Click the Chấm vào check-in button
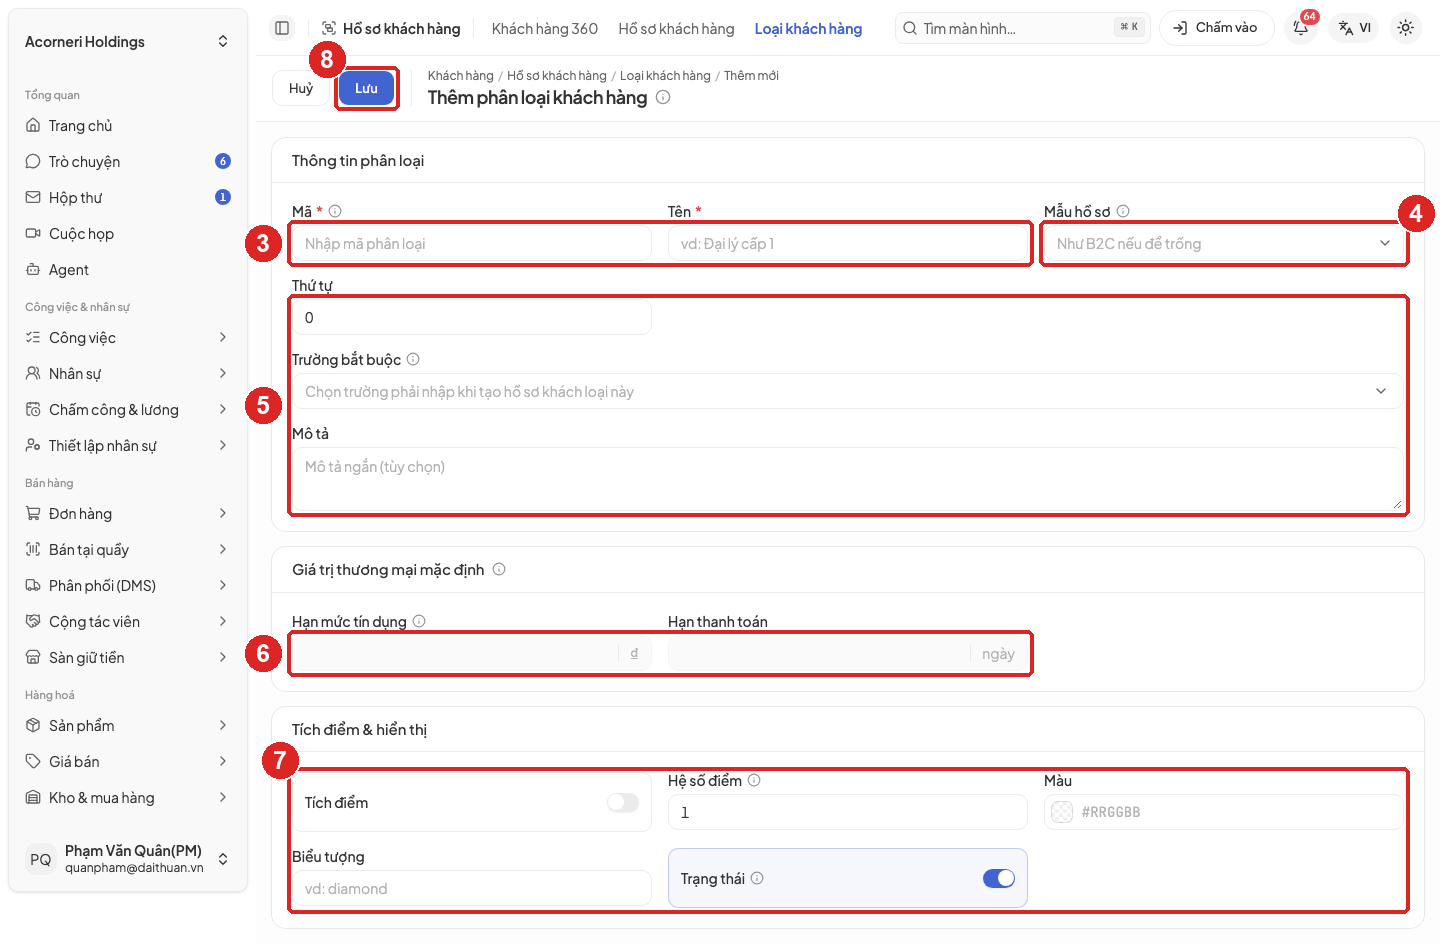Image resolution: width=1440 pixels, height=944 pixels. 1216,28
